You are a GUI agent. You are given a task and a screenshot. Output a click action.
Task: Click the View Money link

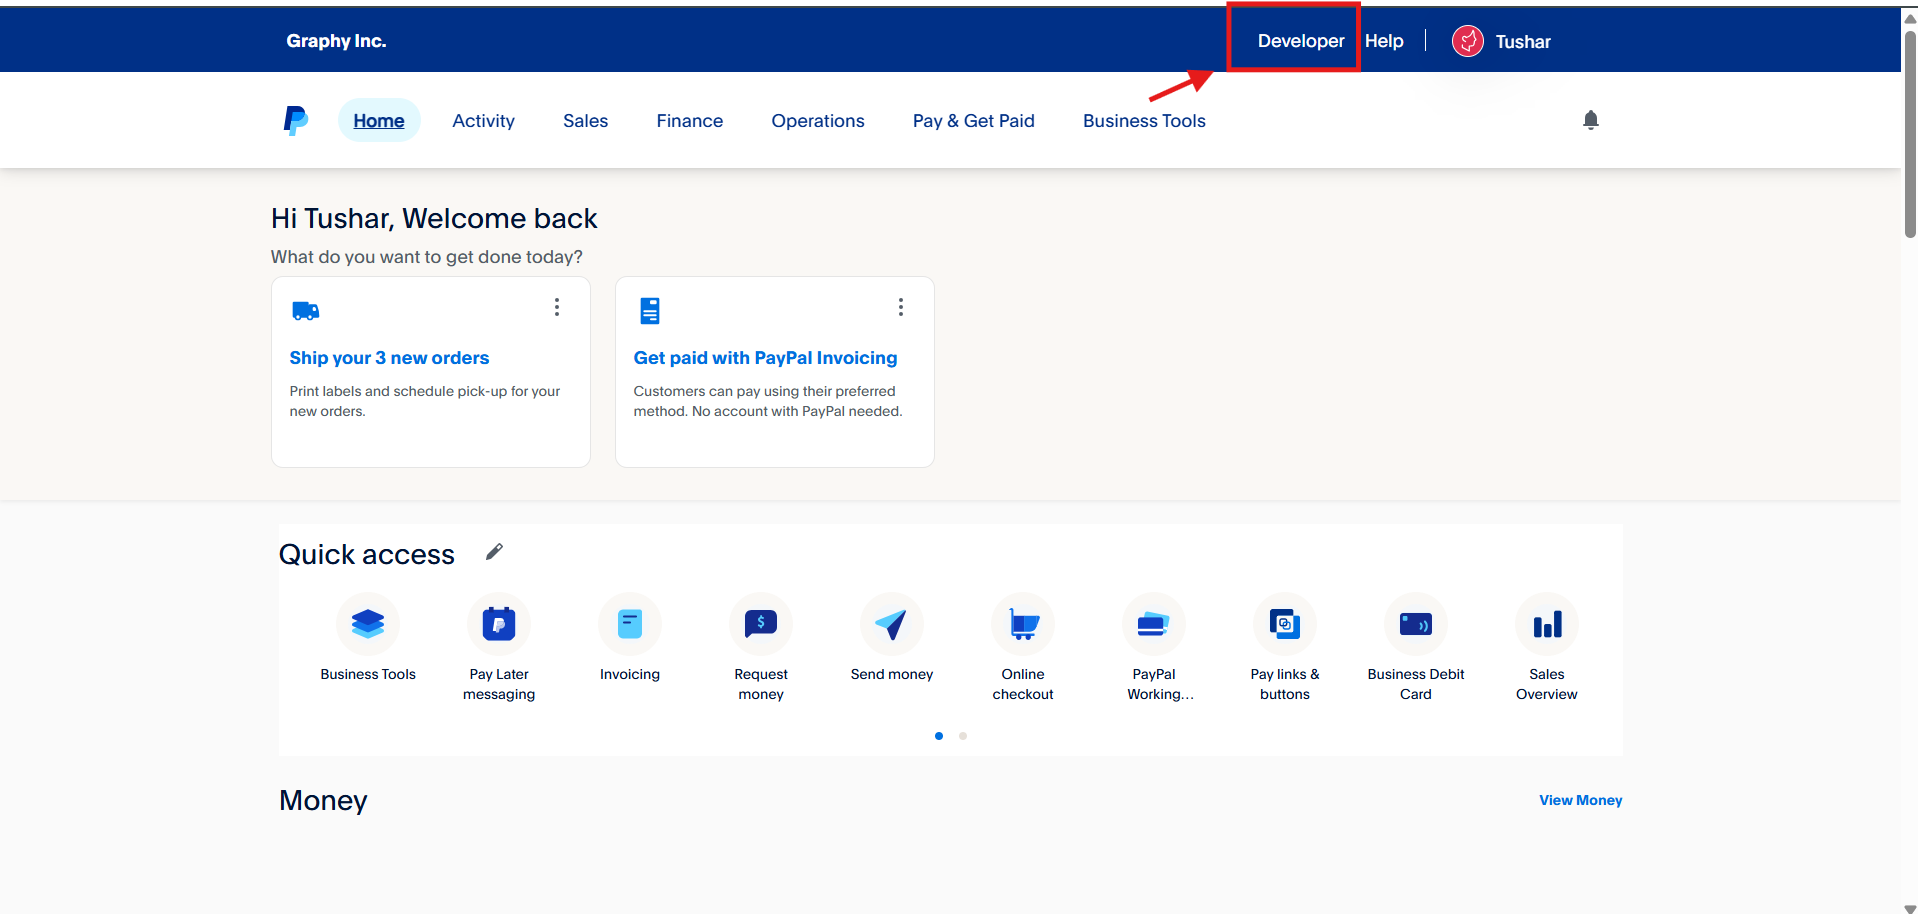point(1580,800)
